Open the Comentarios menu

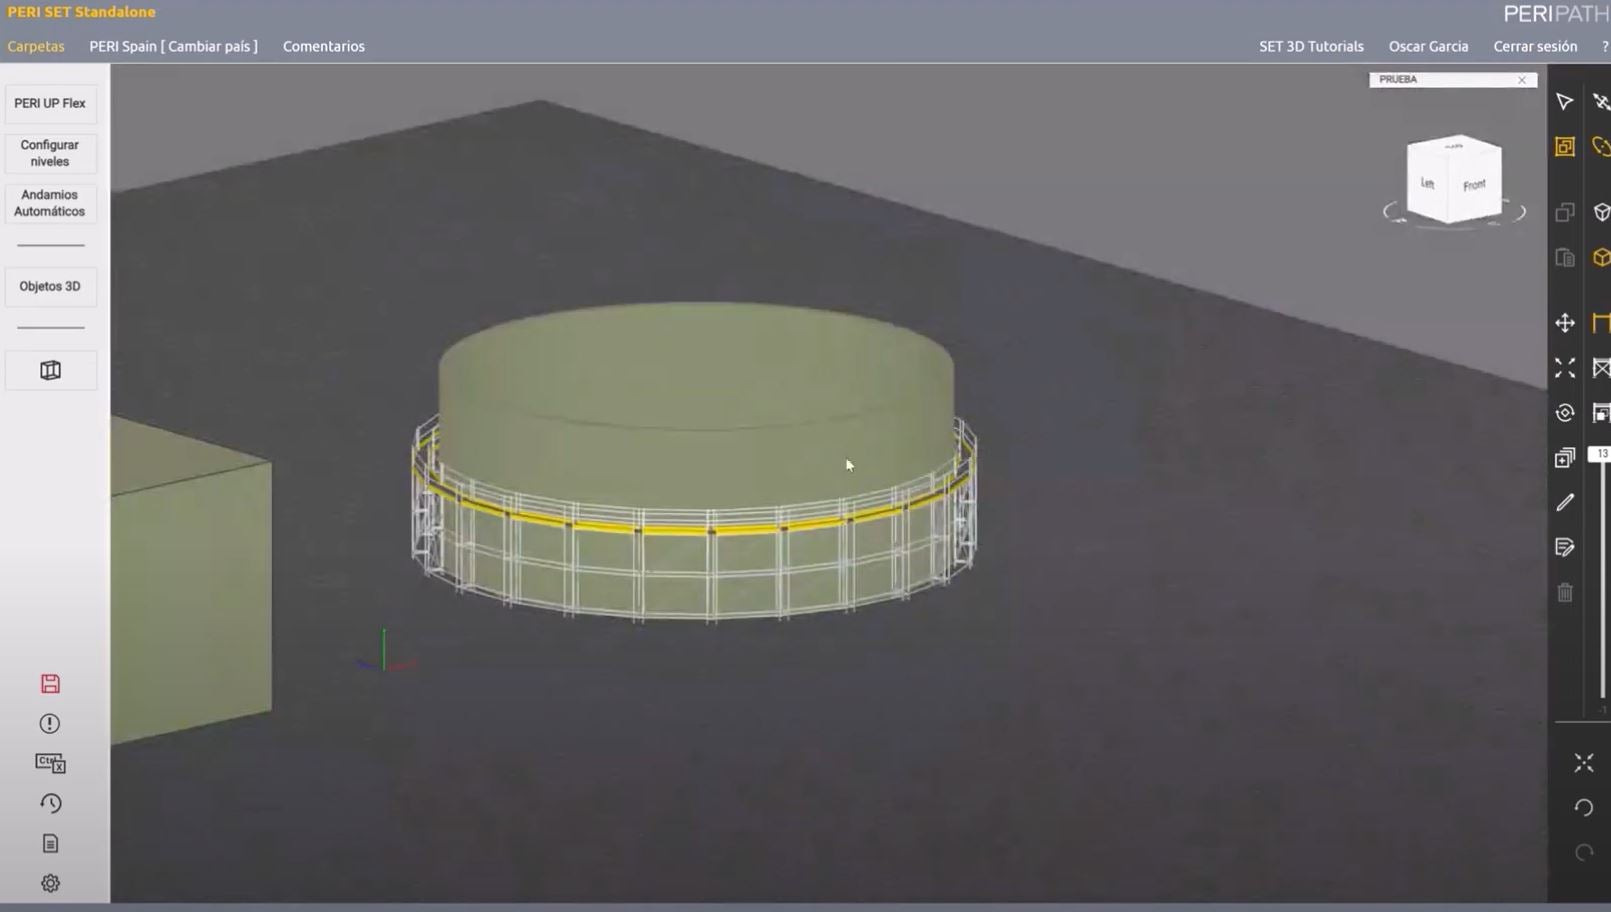pyautogui.click(x=323, y=46)
